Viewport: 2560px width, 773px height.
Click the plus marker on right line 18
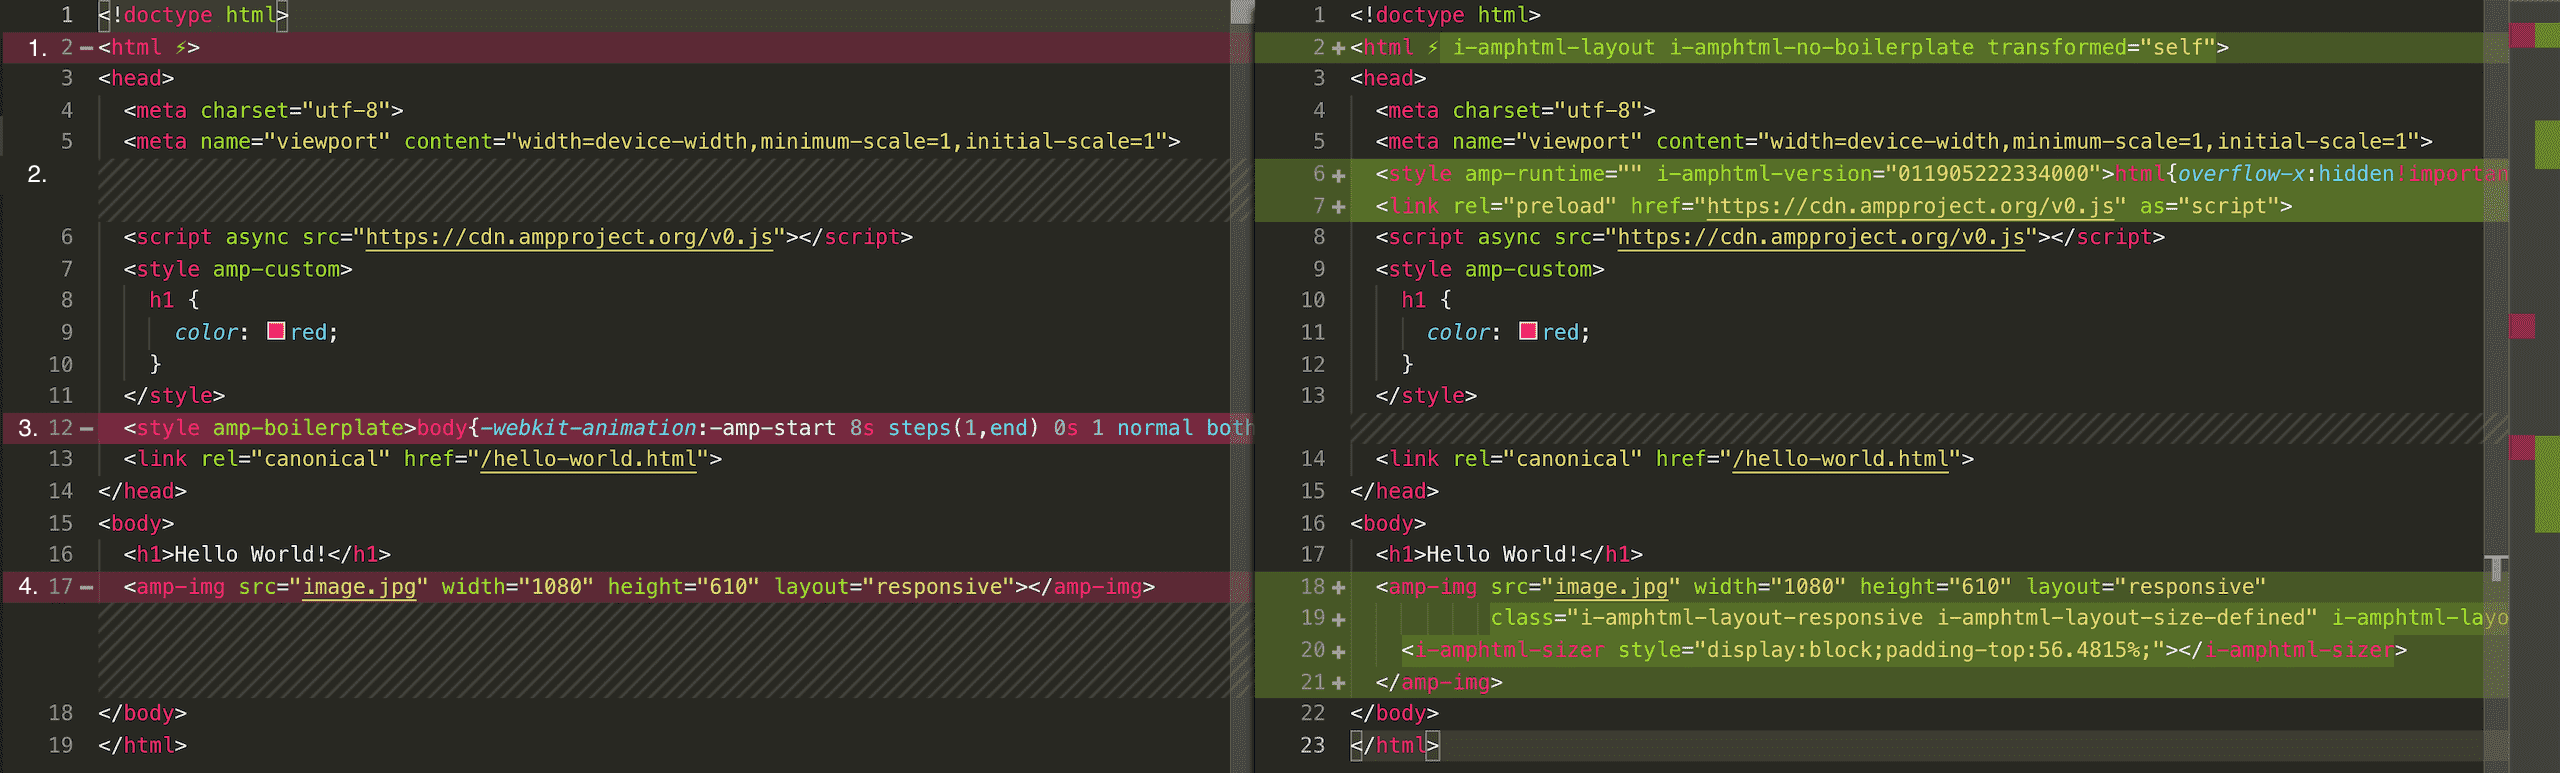[1338, 588]
